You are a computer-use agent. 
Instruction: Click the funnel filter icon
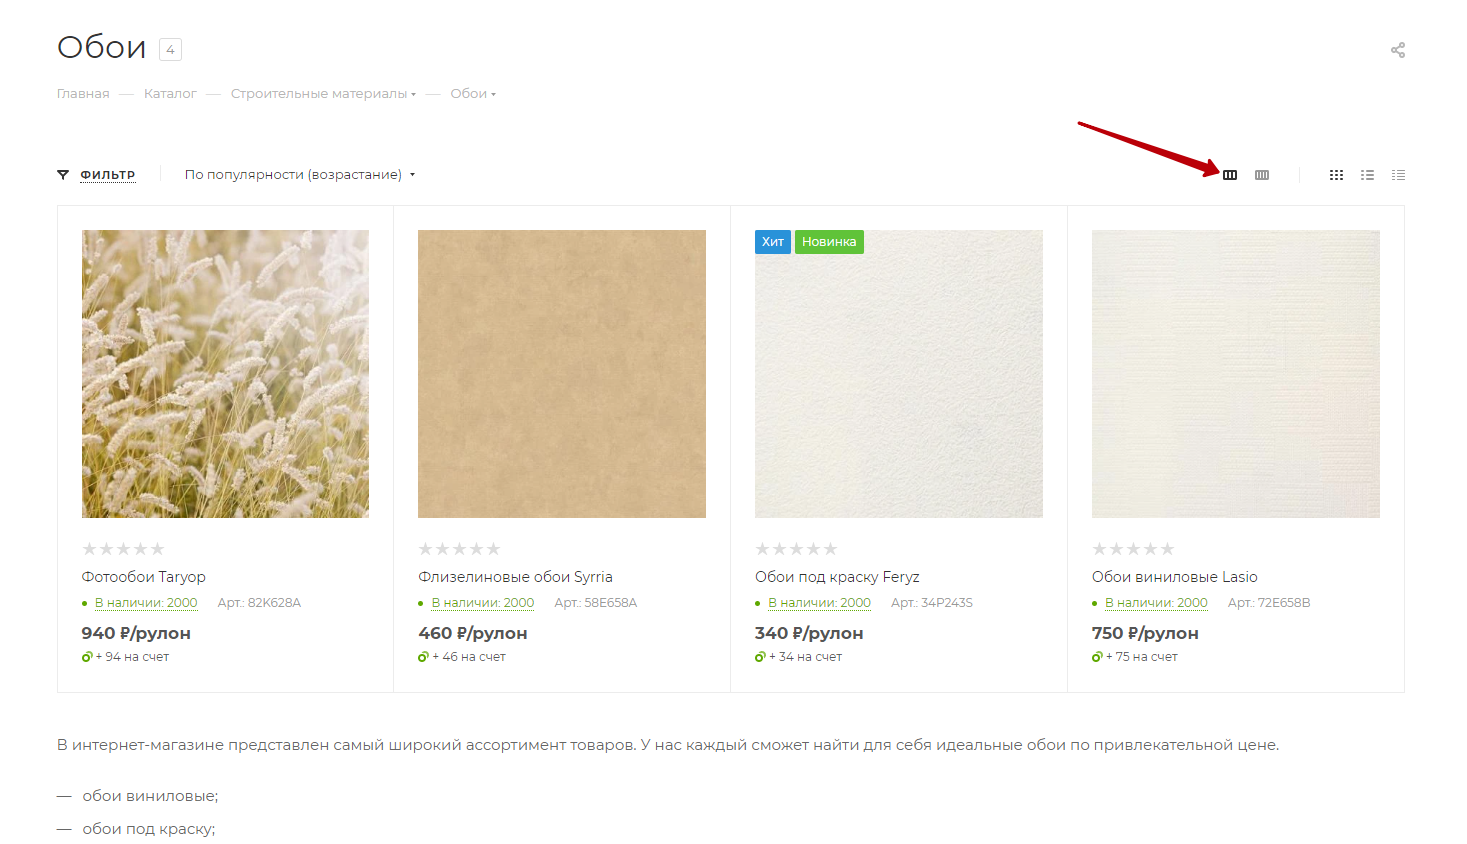[x=63, y=175]
